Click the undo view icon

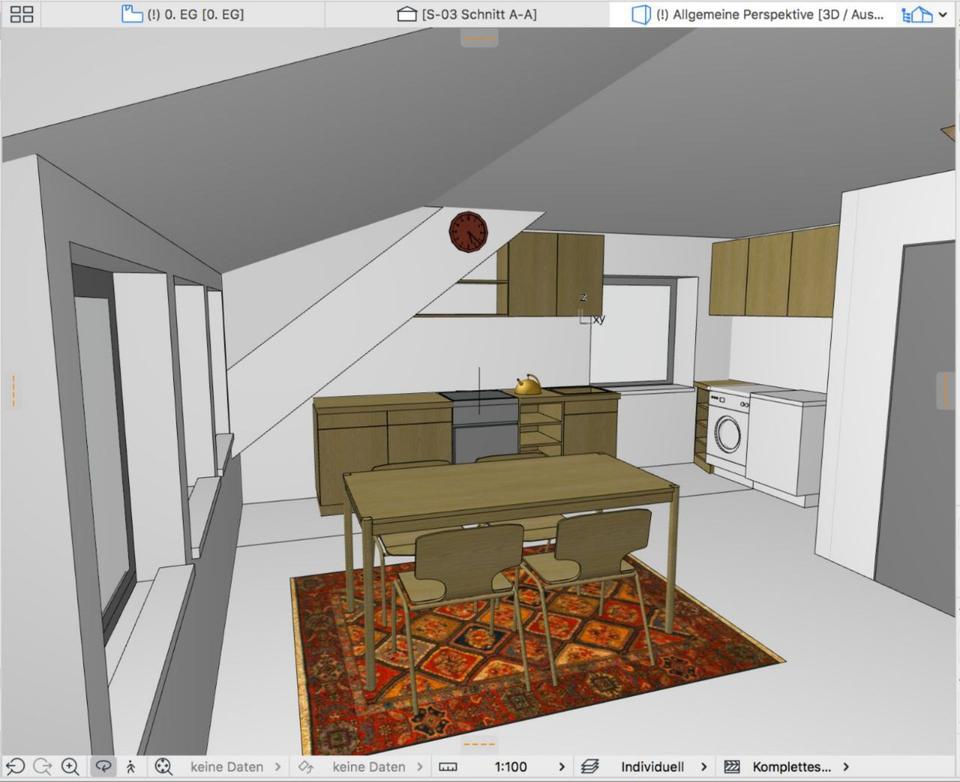click(15, 767)
